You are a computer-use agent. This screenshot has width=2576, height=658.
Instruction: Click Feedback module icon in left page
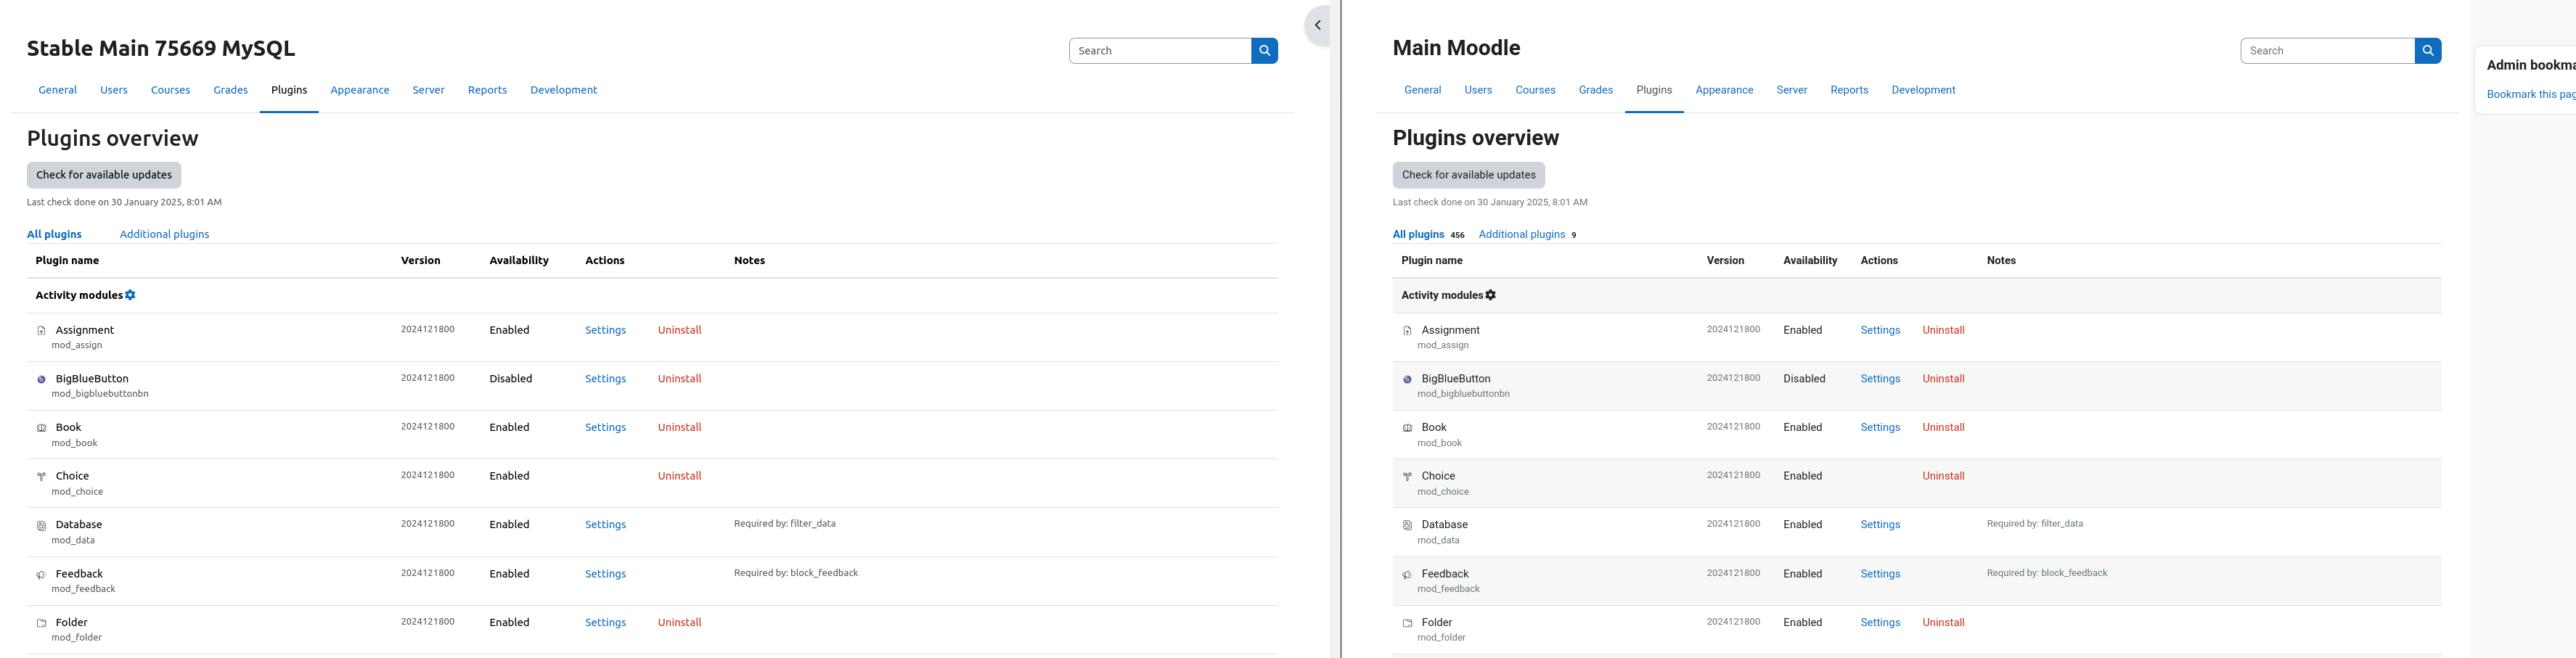coord(41,575)
